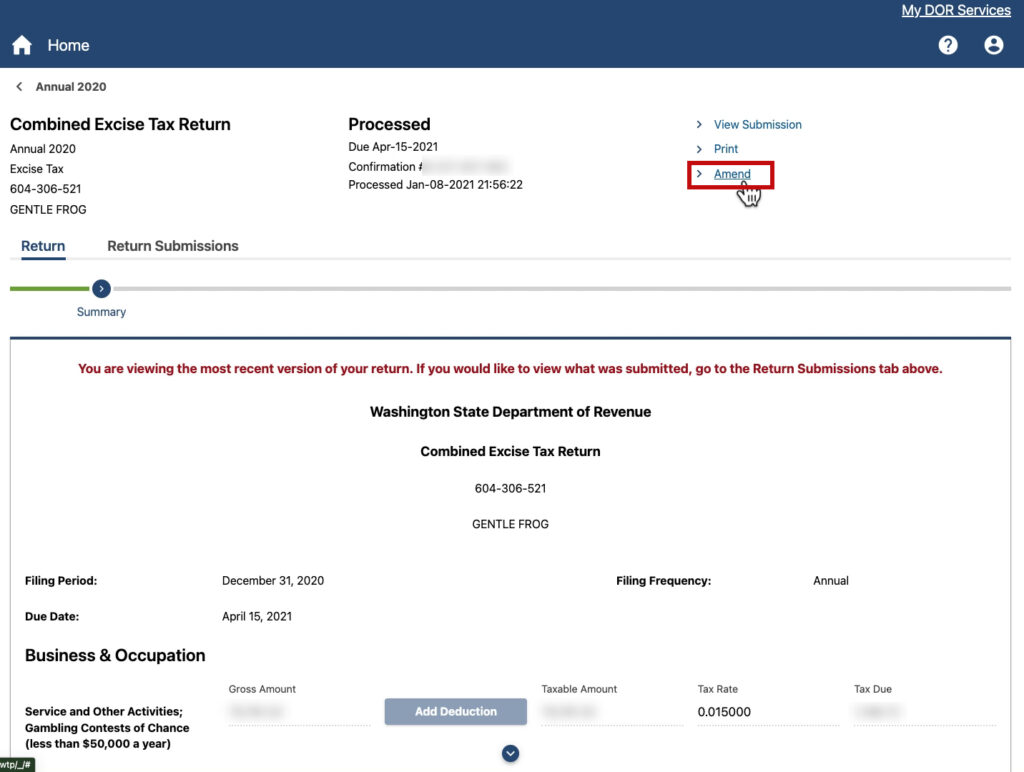Image resolution: width=1024 pixels, height=772 pixels.
Task: Open the My DOR Services link
Action: coord(956,10)
